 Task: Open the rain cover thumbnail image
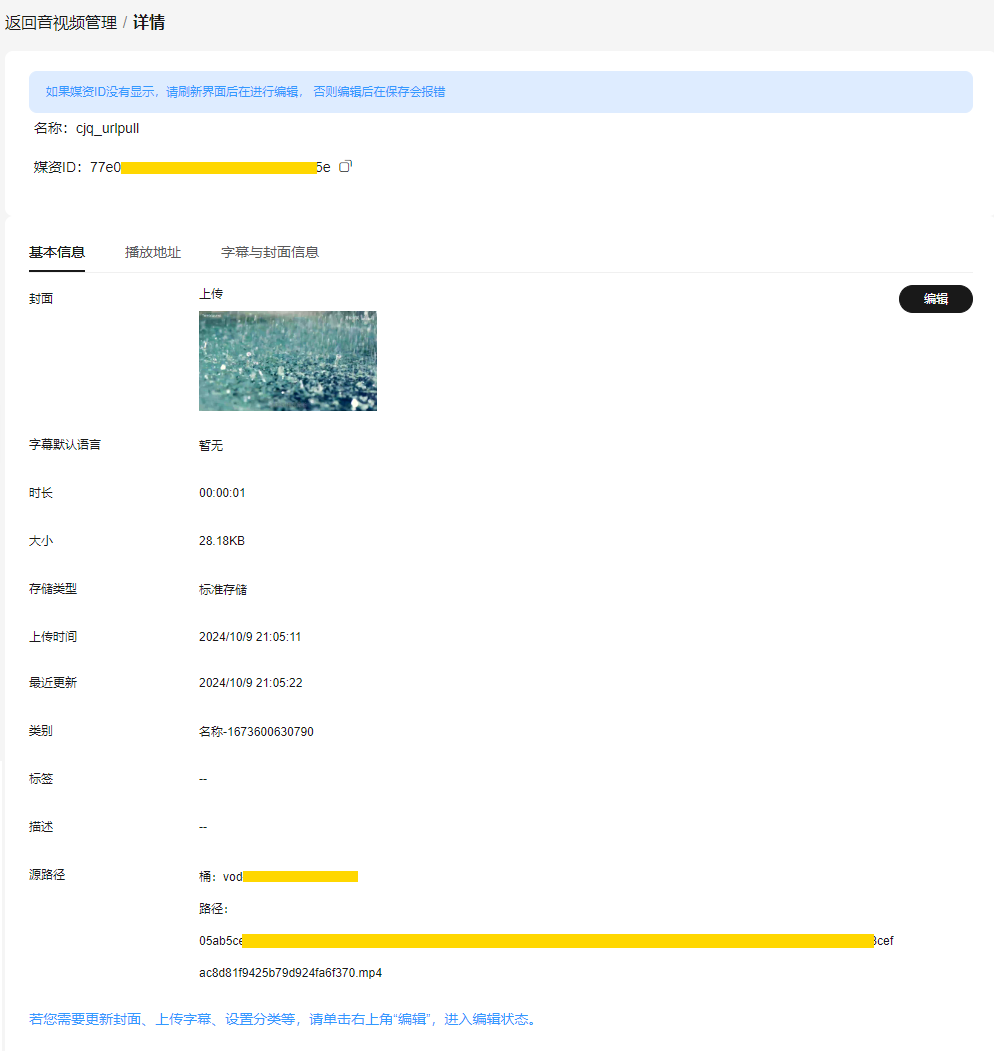288,361
